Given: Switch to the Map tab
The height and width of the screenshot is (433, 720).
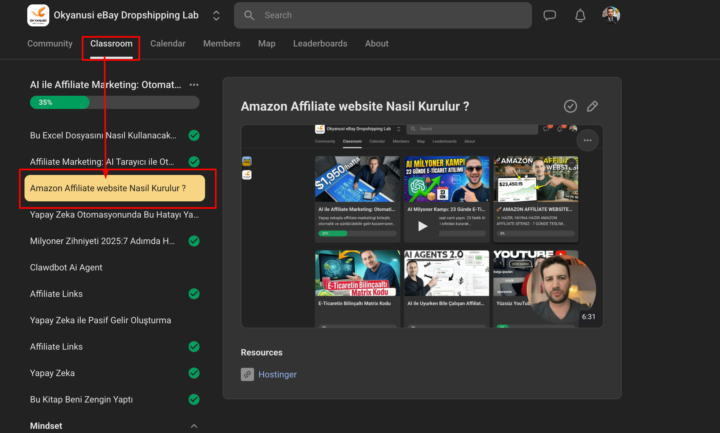Looking at the screenshot, I should coord(267,44).
